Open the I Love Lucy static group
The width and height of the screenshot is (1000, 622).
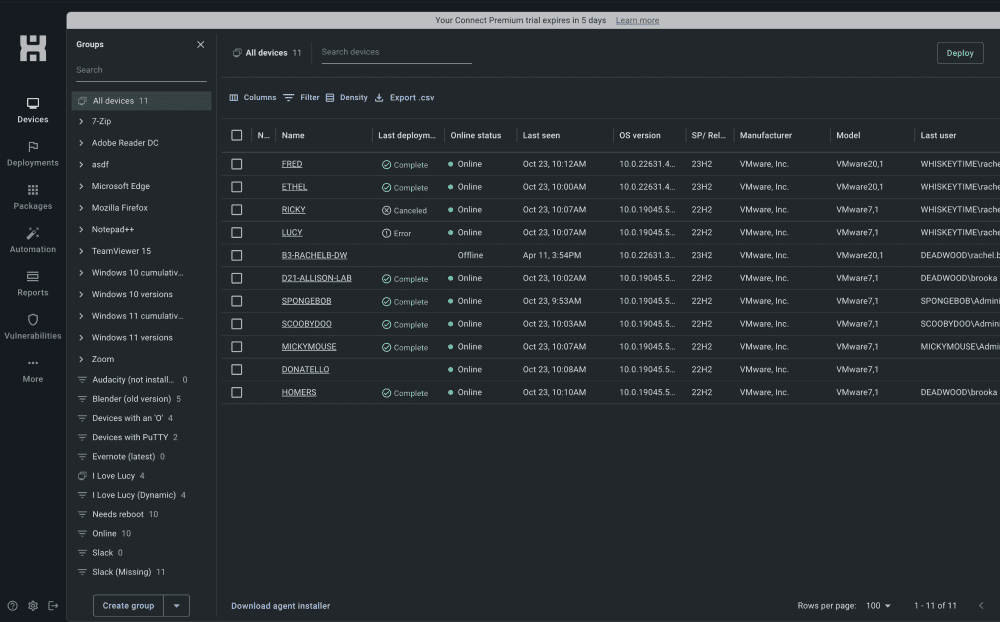[112, 476]
